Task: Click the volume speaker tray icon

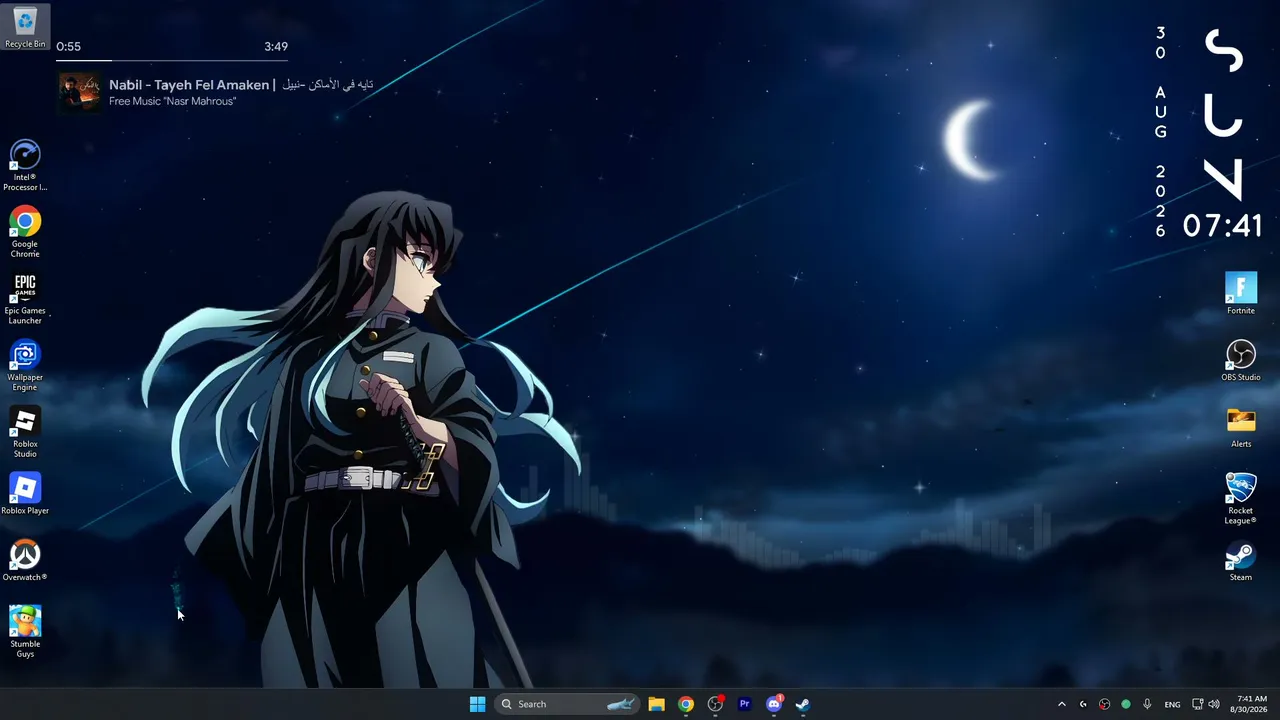Action: click(1214, 704)
